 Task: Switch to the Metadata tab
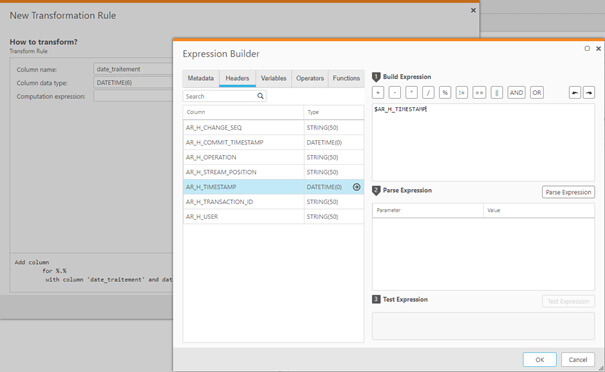click(x=201, y=78)
